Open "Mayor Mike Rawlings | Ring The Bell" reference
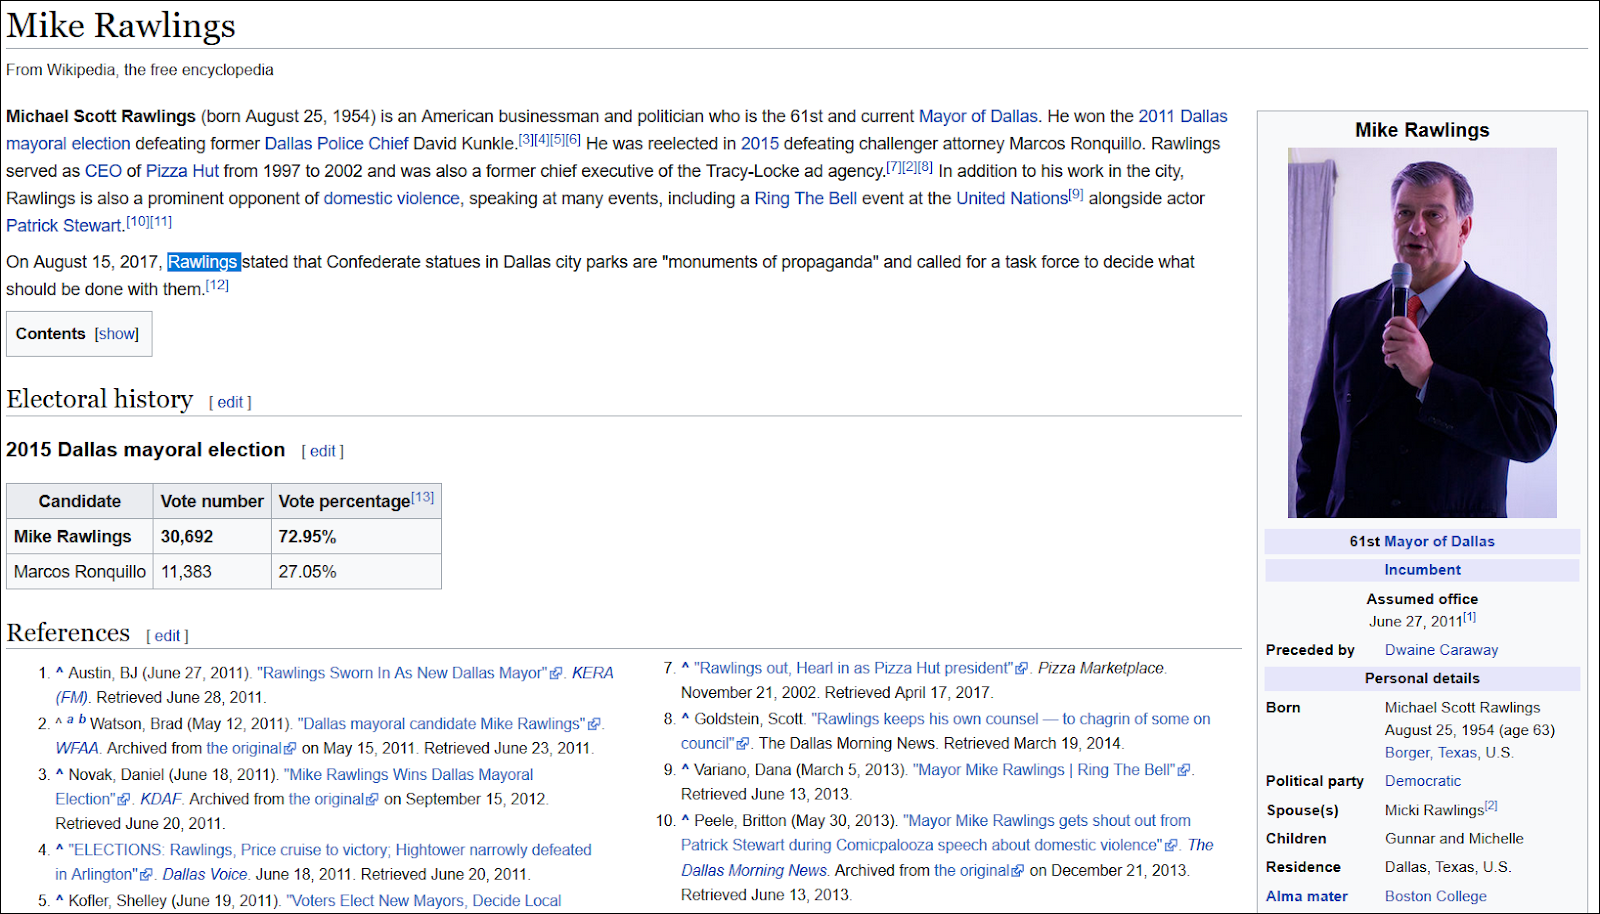 tap(1045, 770)
